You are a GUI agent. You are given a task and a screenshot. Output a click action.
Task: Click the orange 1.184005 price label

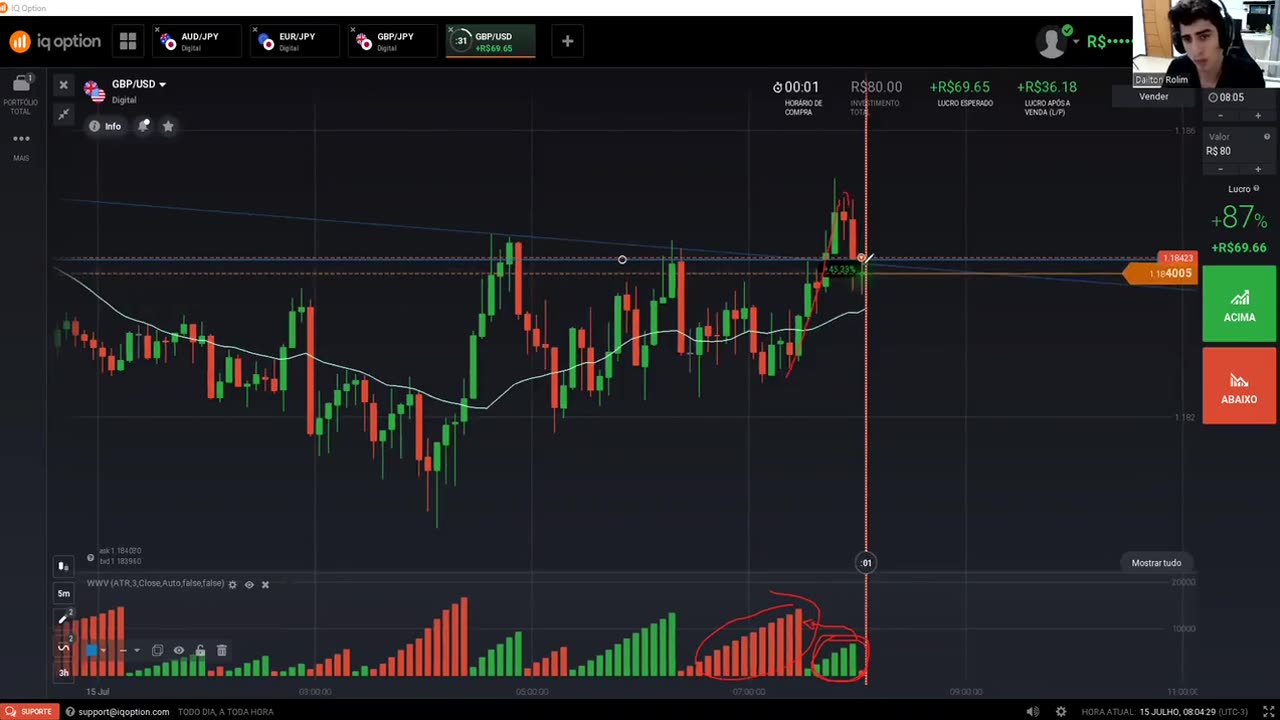point(1161,273)
